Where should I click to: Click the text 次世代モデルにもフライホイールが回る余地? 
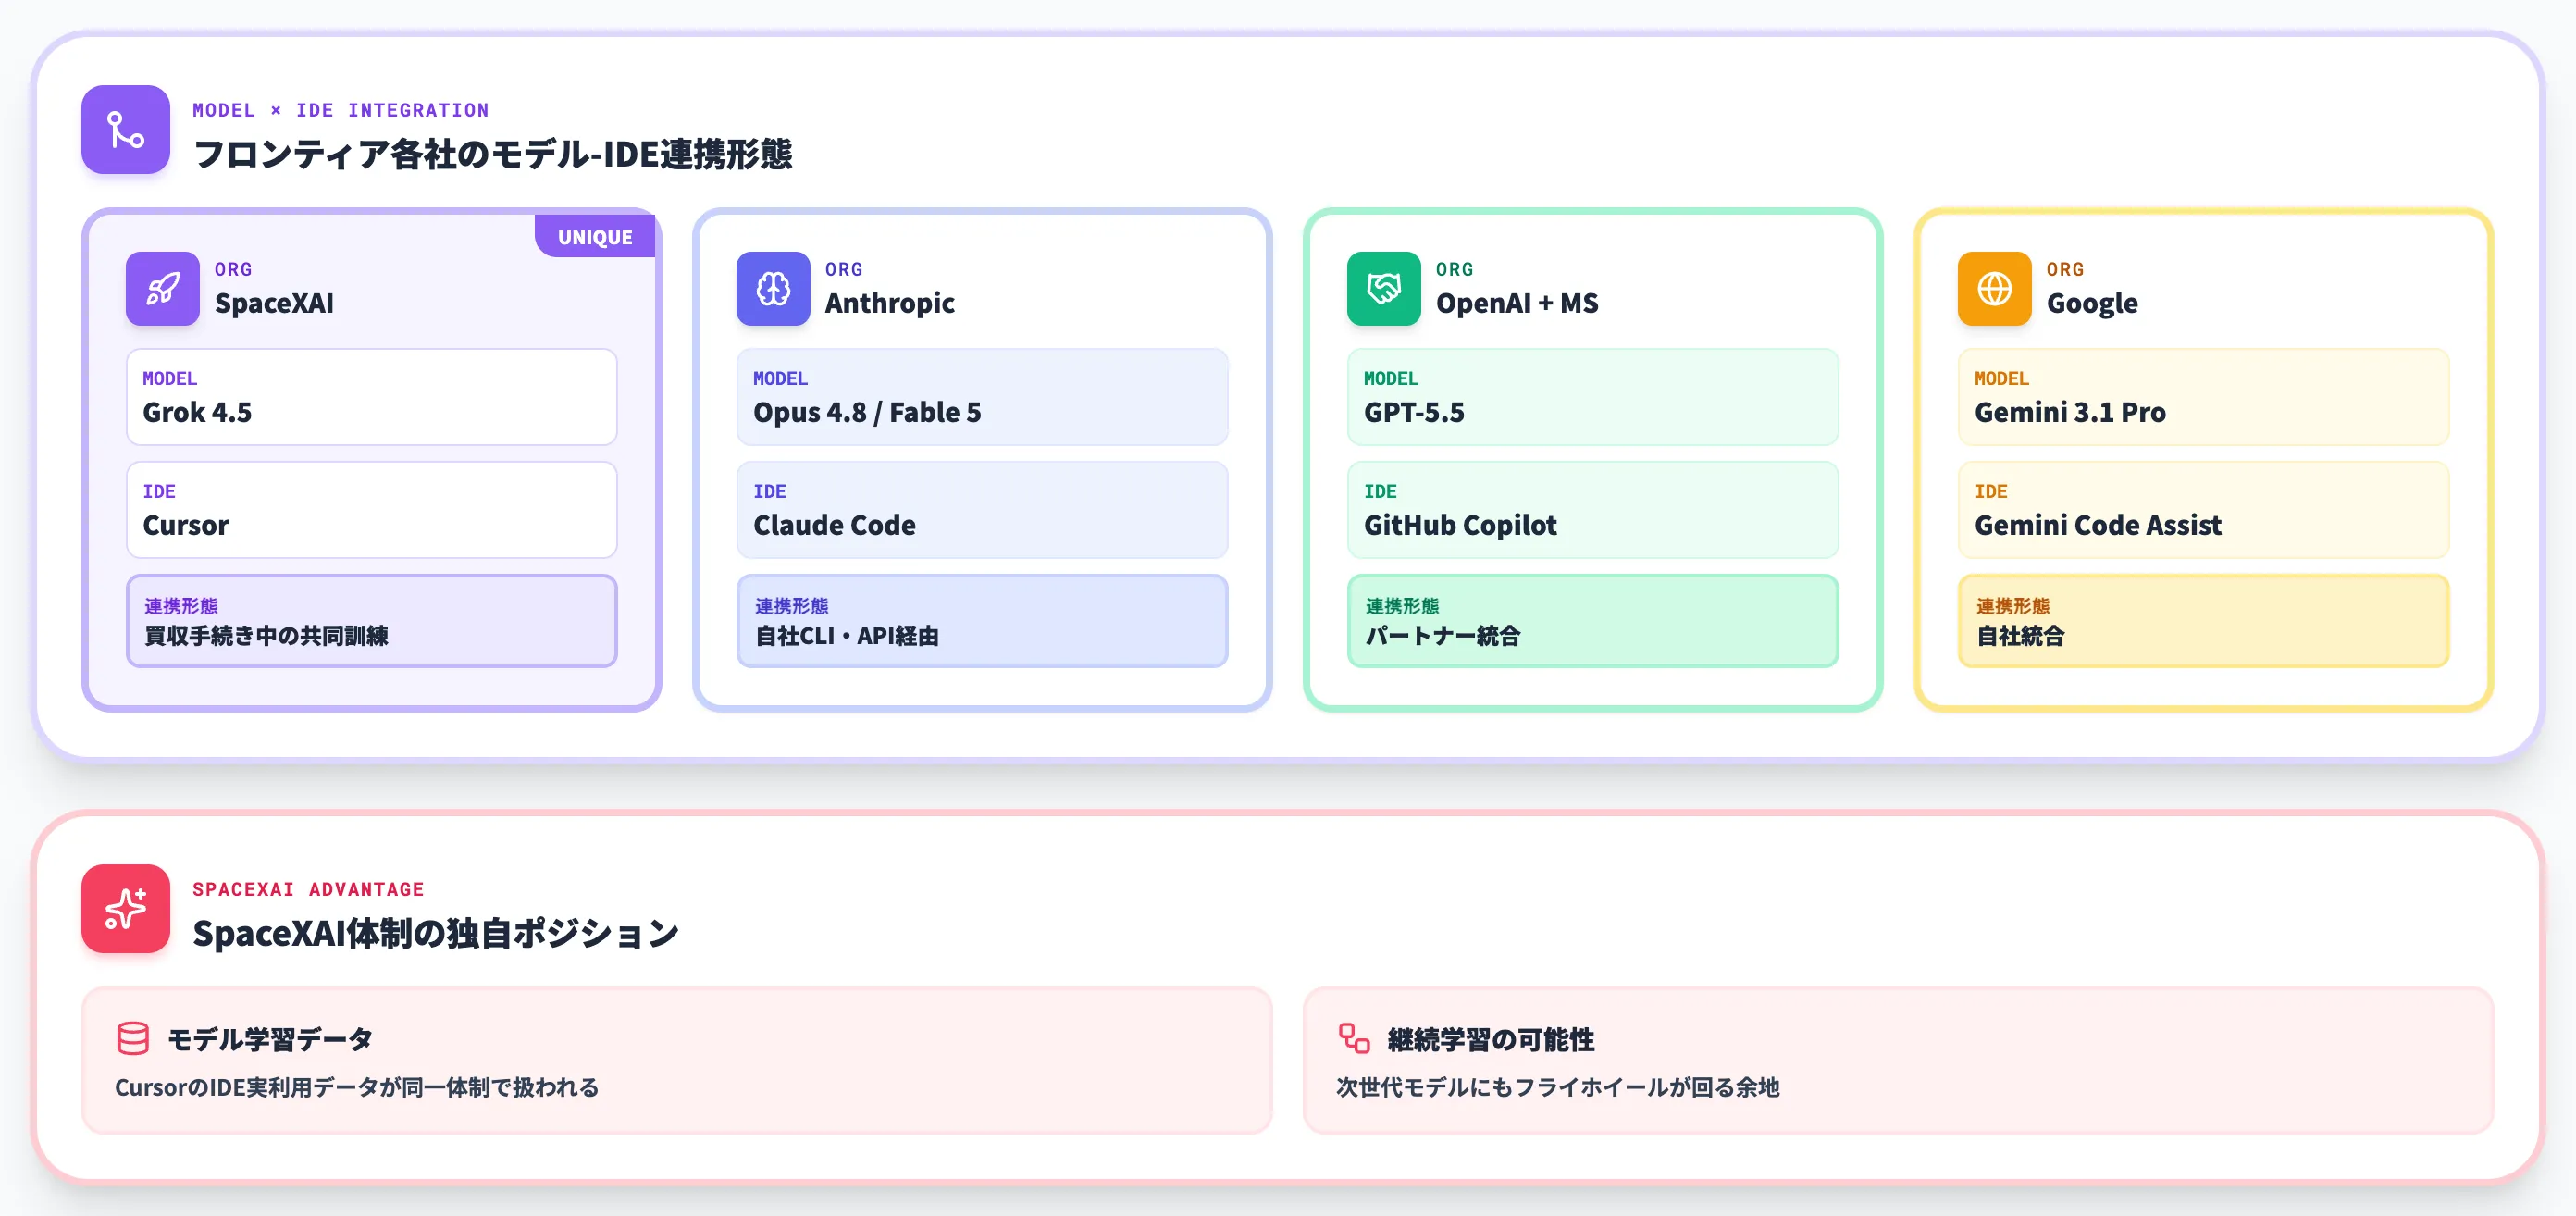pyautogui.click(x=1558, y=1087)
